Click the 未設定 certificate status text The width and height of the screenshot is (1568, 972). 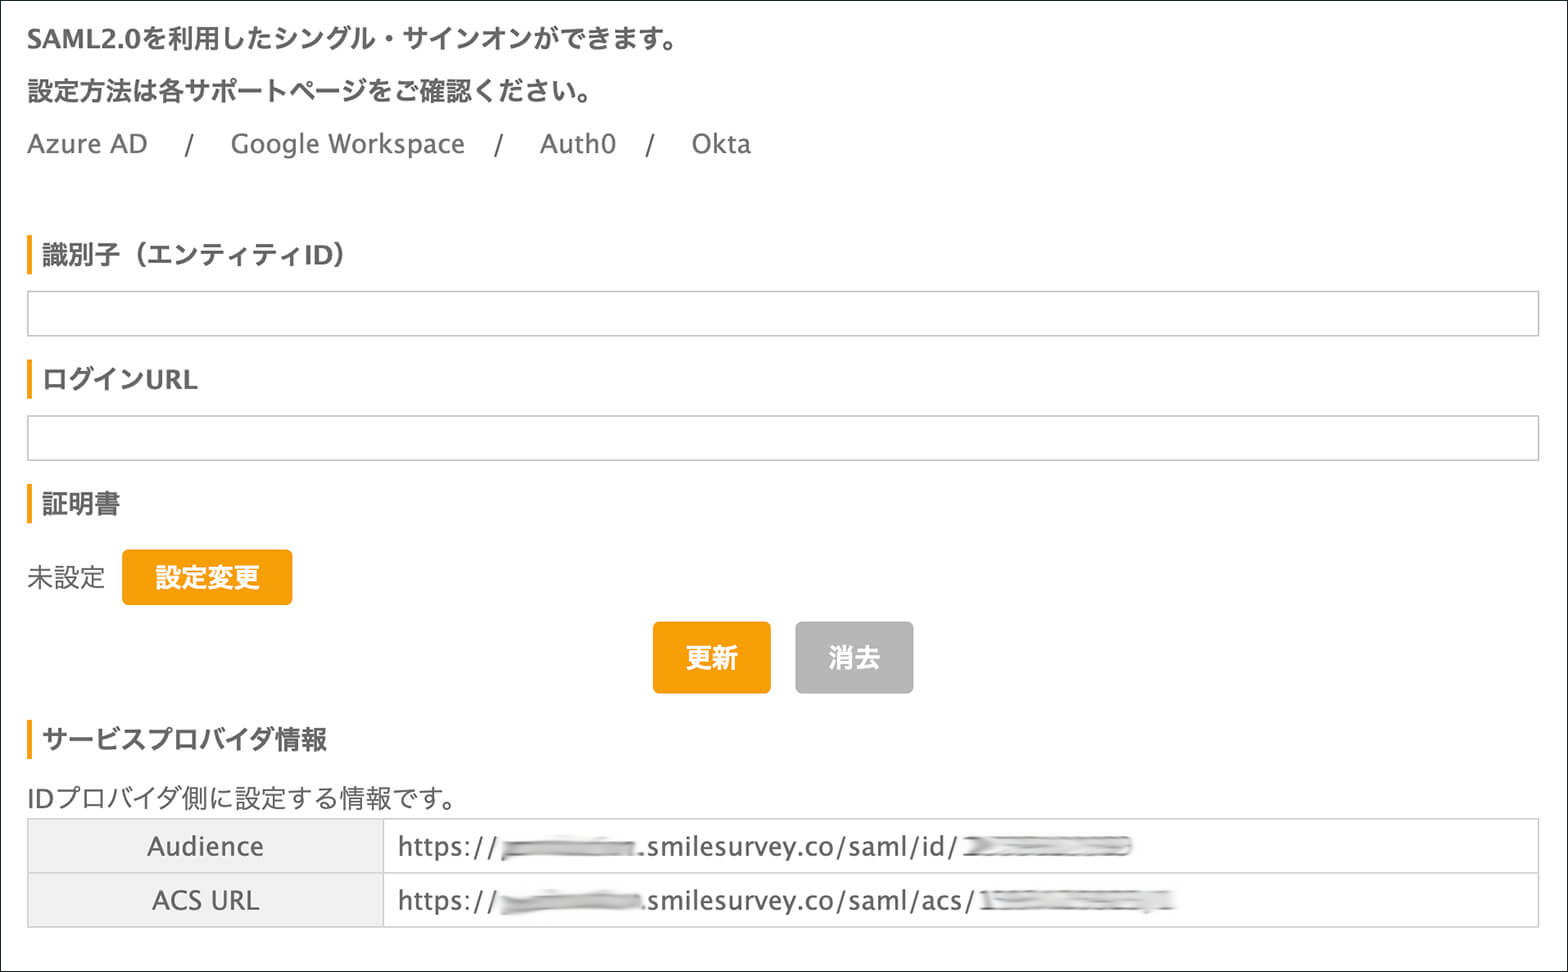point(66,578)
